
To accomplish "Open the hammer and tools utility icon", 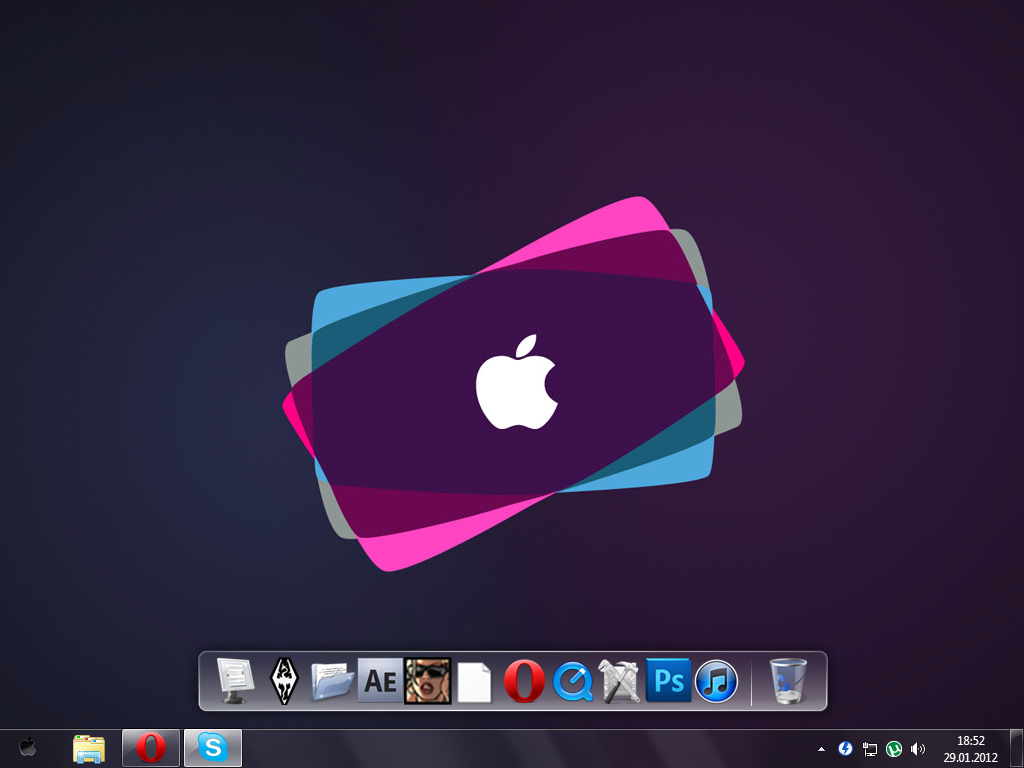I will (x=620, y=680).
